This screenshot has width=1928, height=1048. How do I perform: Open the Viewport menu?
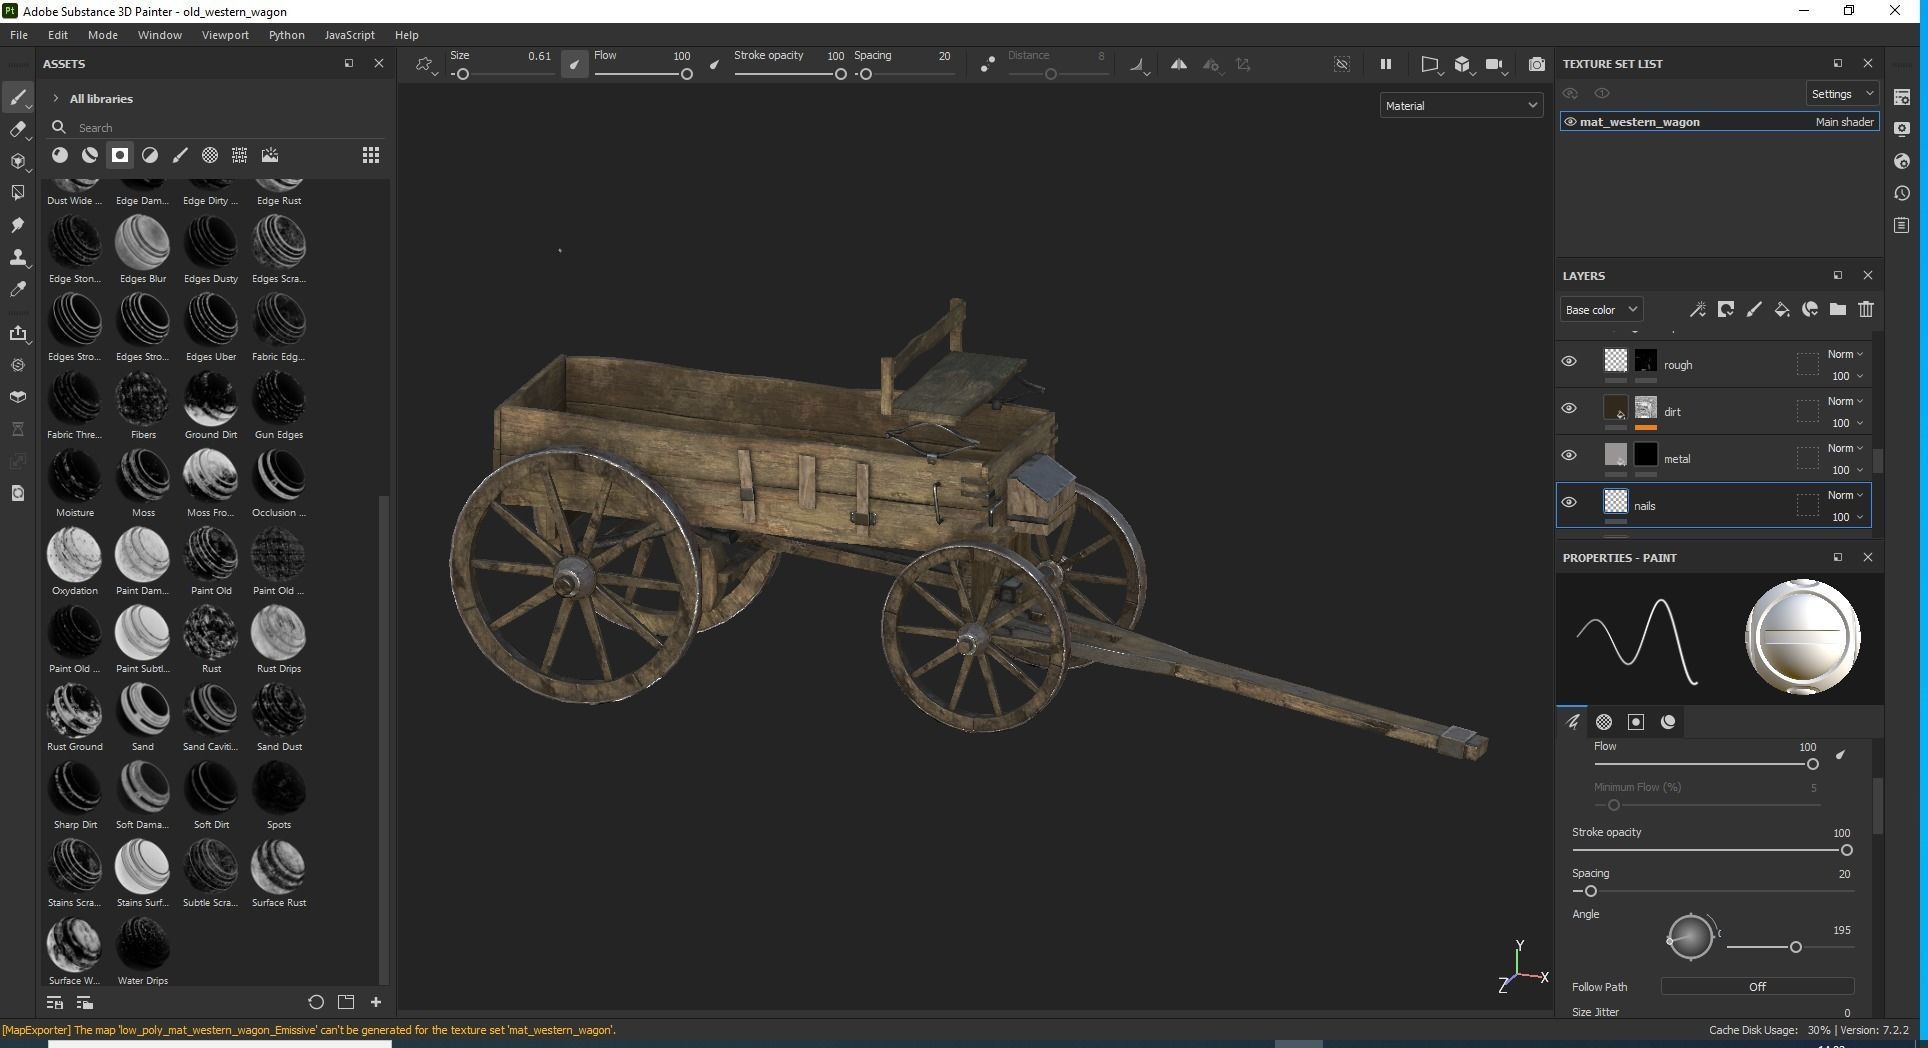[x=225, y=35]
